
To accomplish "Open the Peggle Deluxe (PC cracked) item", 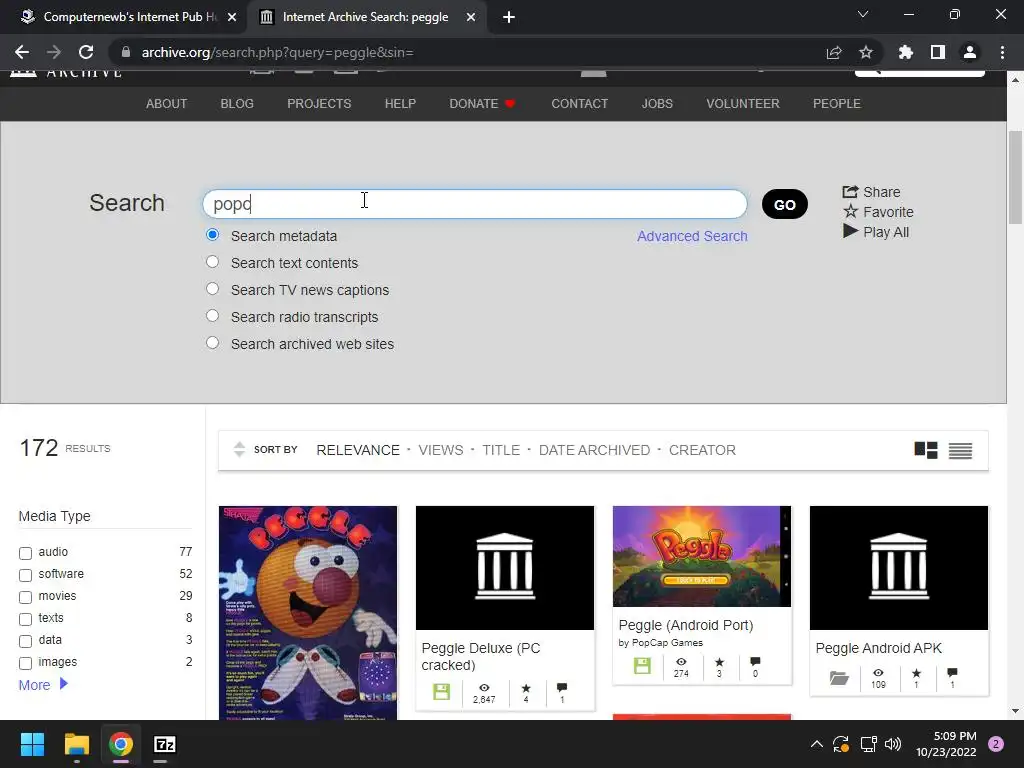I will 481,656.
